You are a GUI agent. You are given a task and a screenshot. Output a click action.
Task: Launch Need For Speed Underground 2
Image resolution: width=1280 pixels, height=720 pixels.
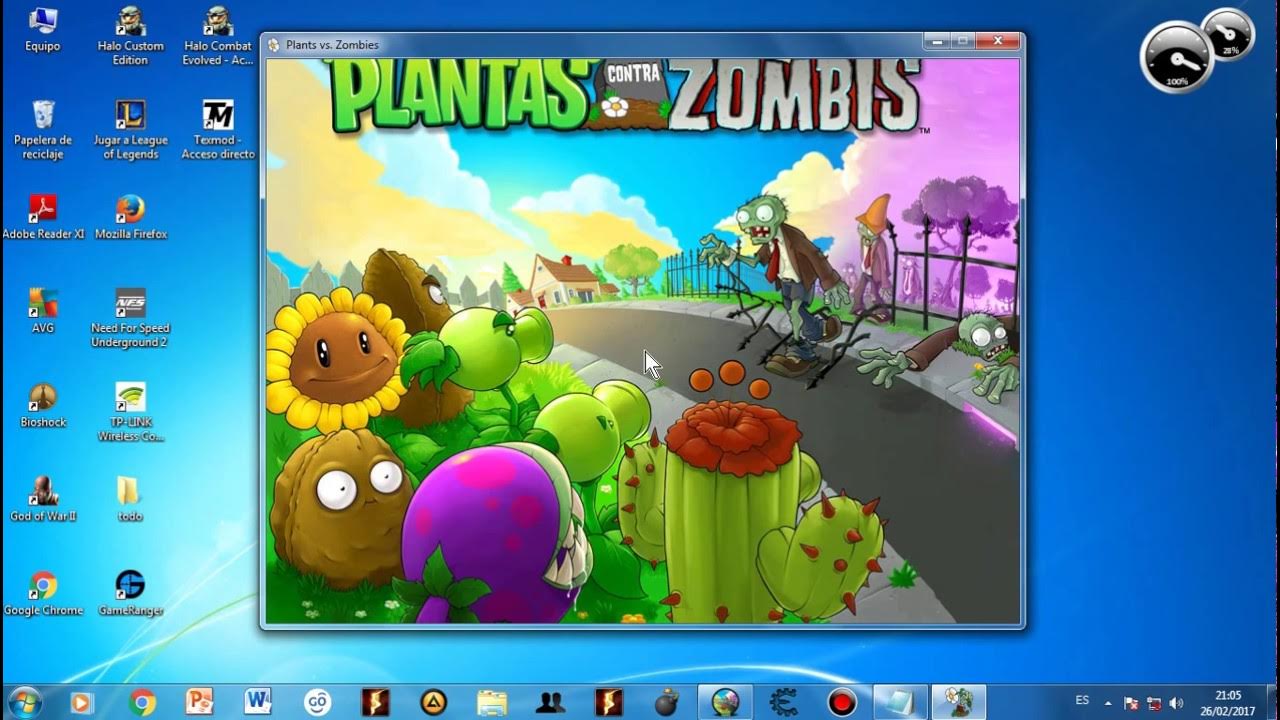tap(131, 319)
